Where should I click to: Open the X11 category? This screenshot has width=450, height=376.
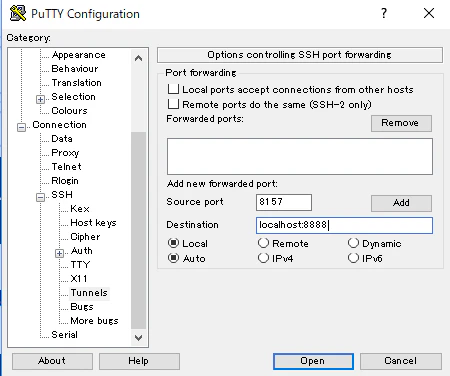(79, 279)
